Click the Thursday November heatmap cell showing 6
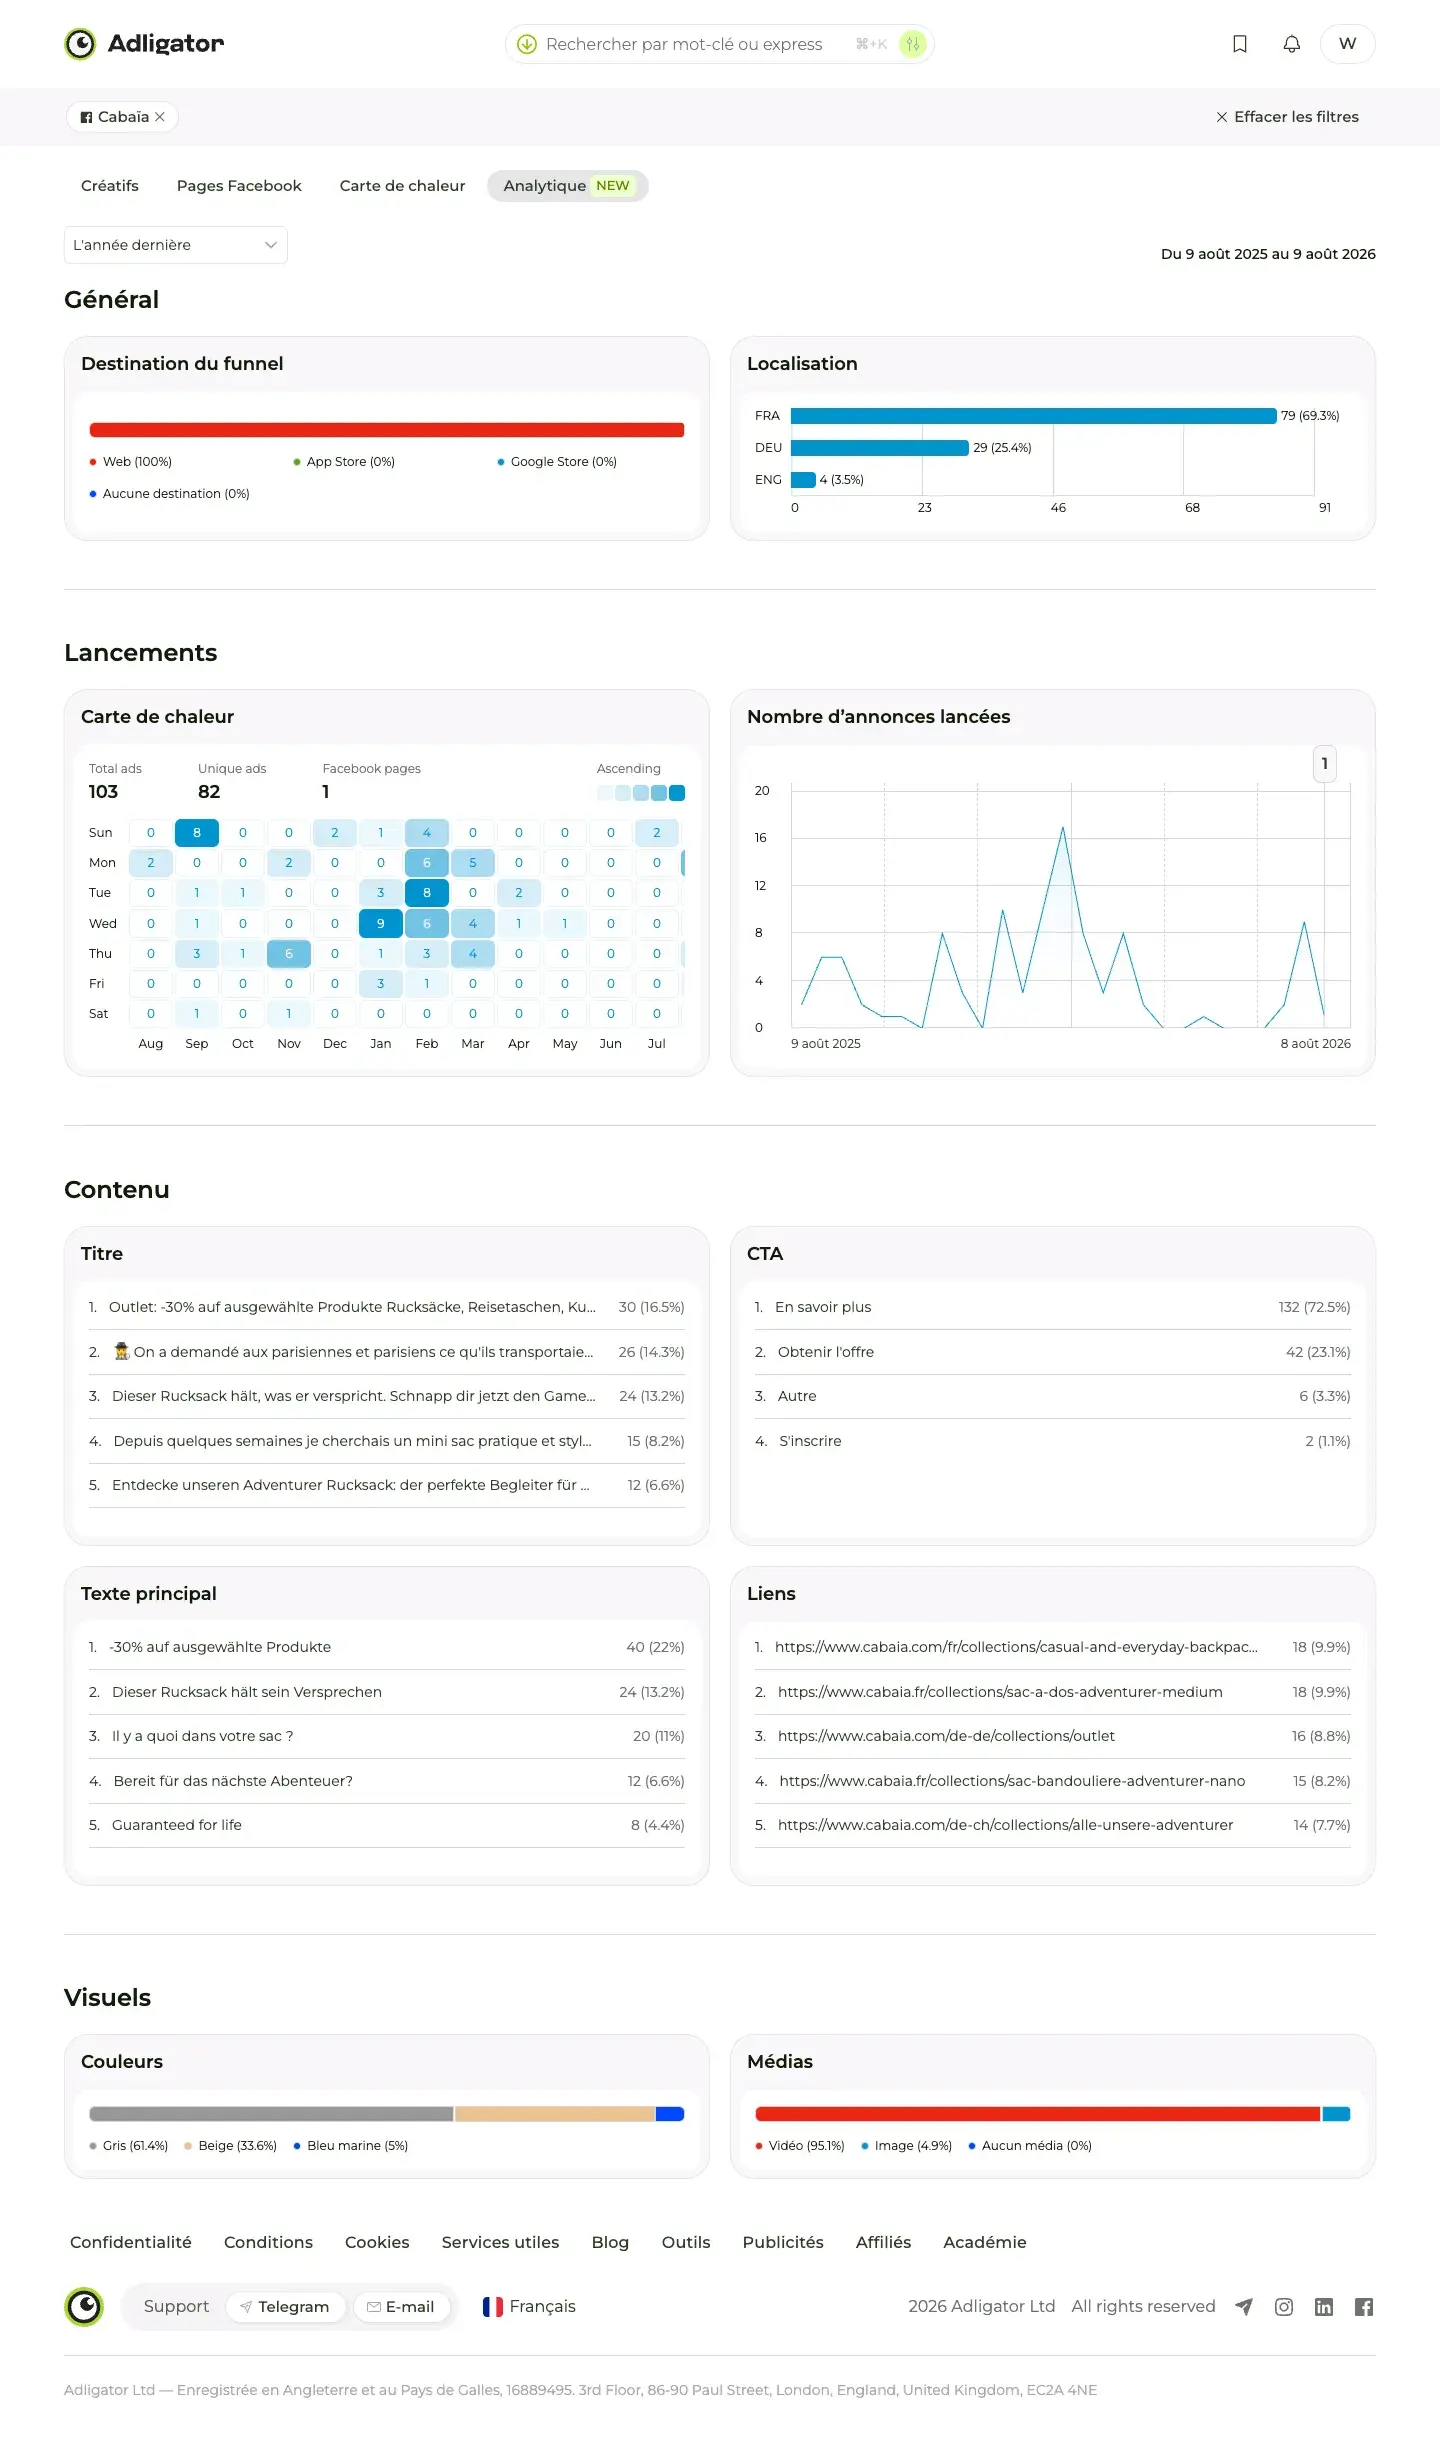Screen dimensions: 1440x2440 point(289,954)
